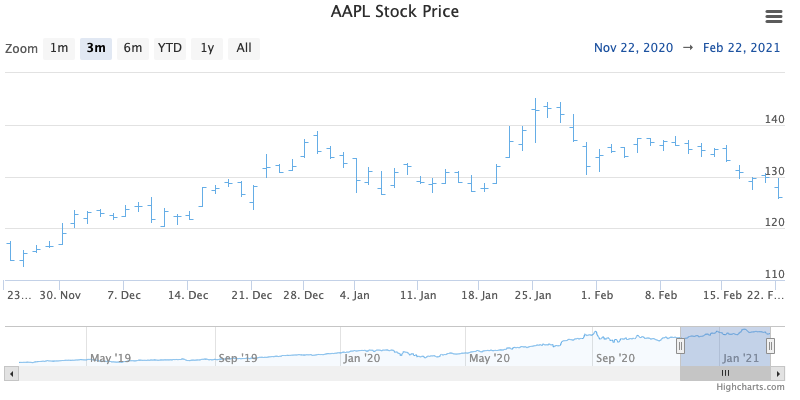The image size is (800, 400).
Task: Click the scrollbar left arrow
Action: click(12, 373)
